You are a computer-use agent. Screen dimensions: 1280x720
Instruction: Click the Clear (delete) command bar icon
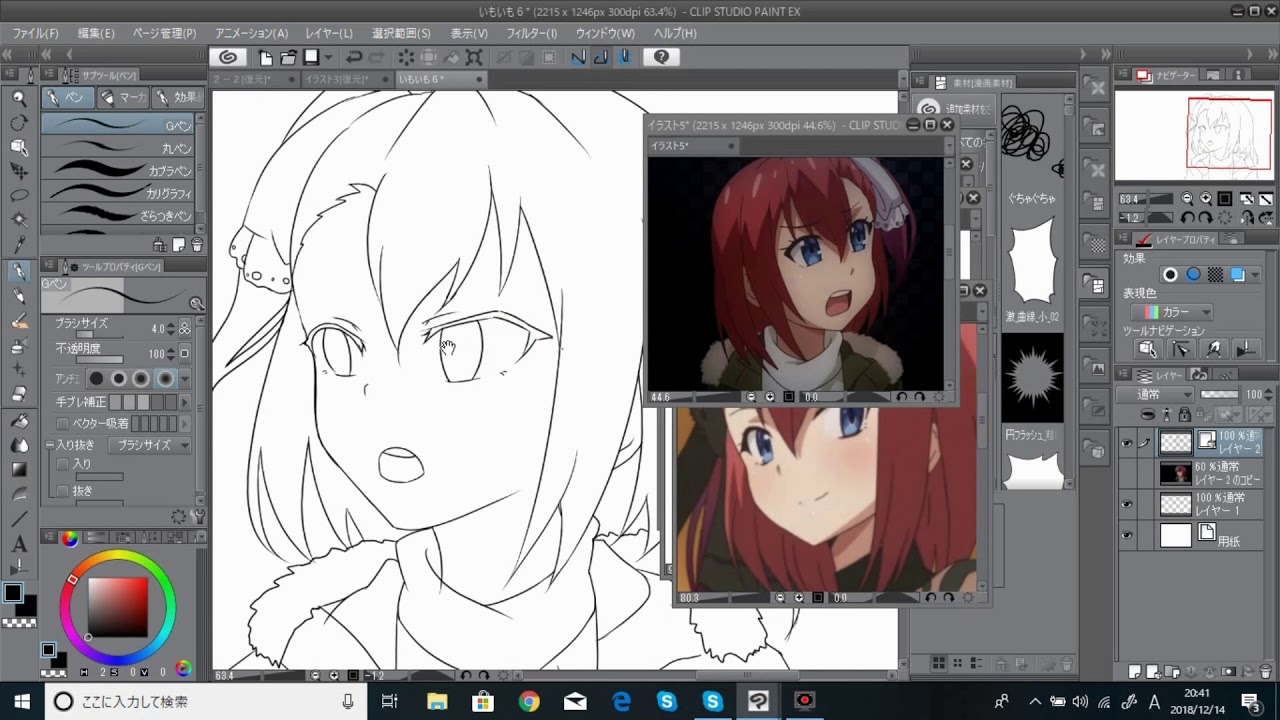tap(406, 57)
